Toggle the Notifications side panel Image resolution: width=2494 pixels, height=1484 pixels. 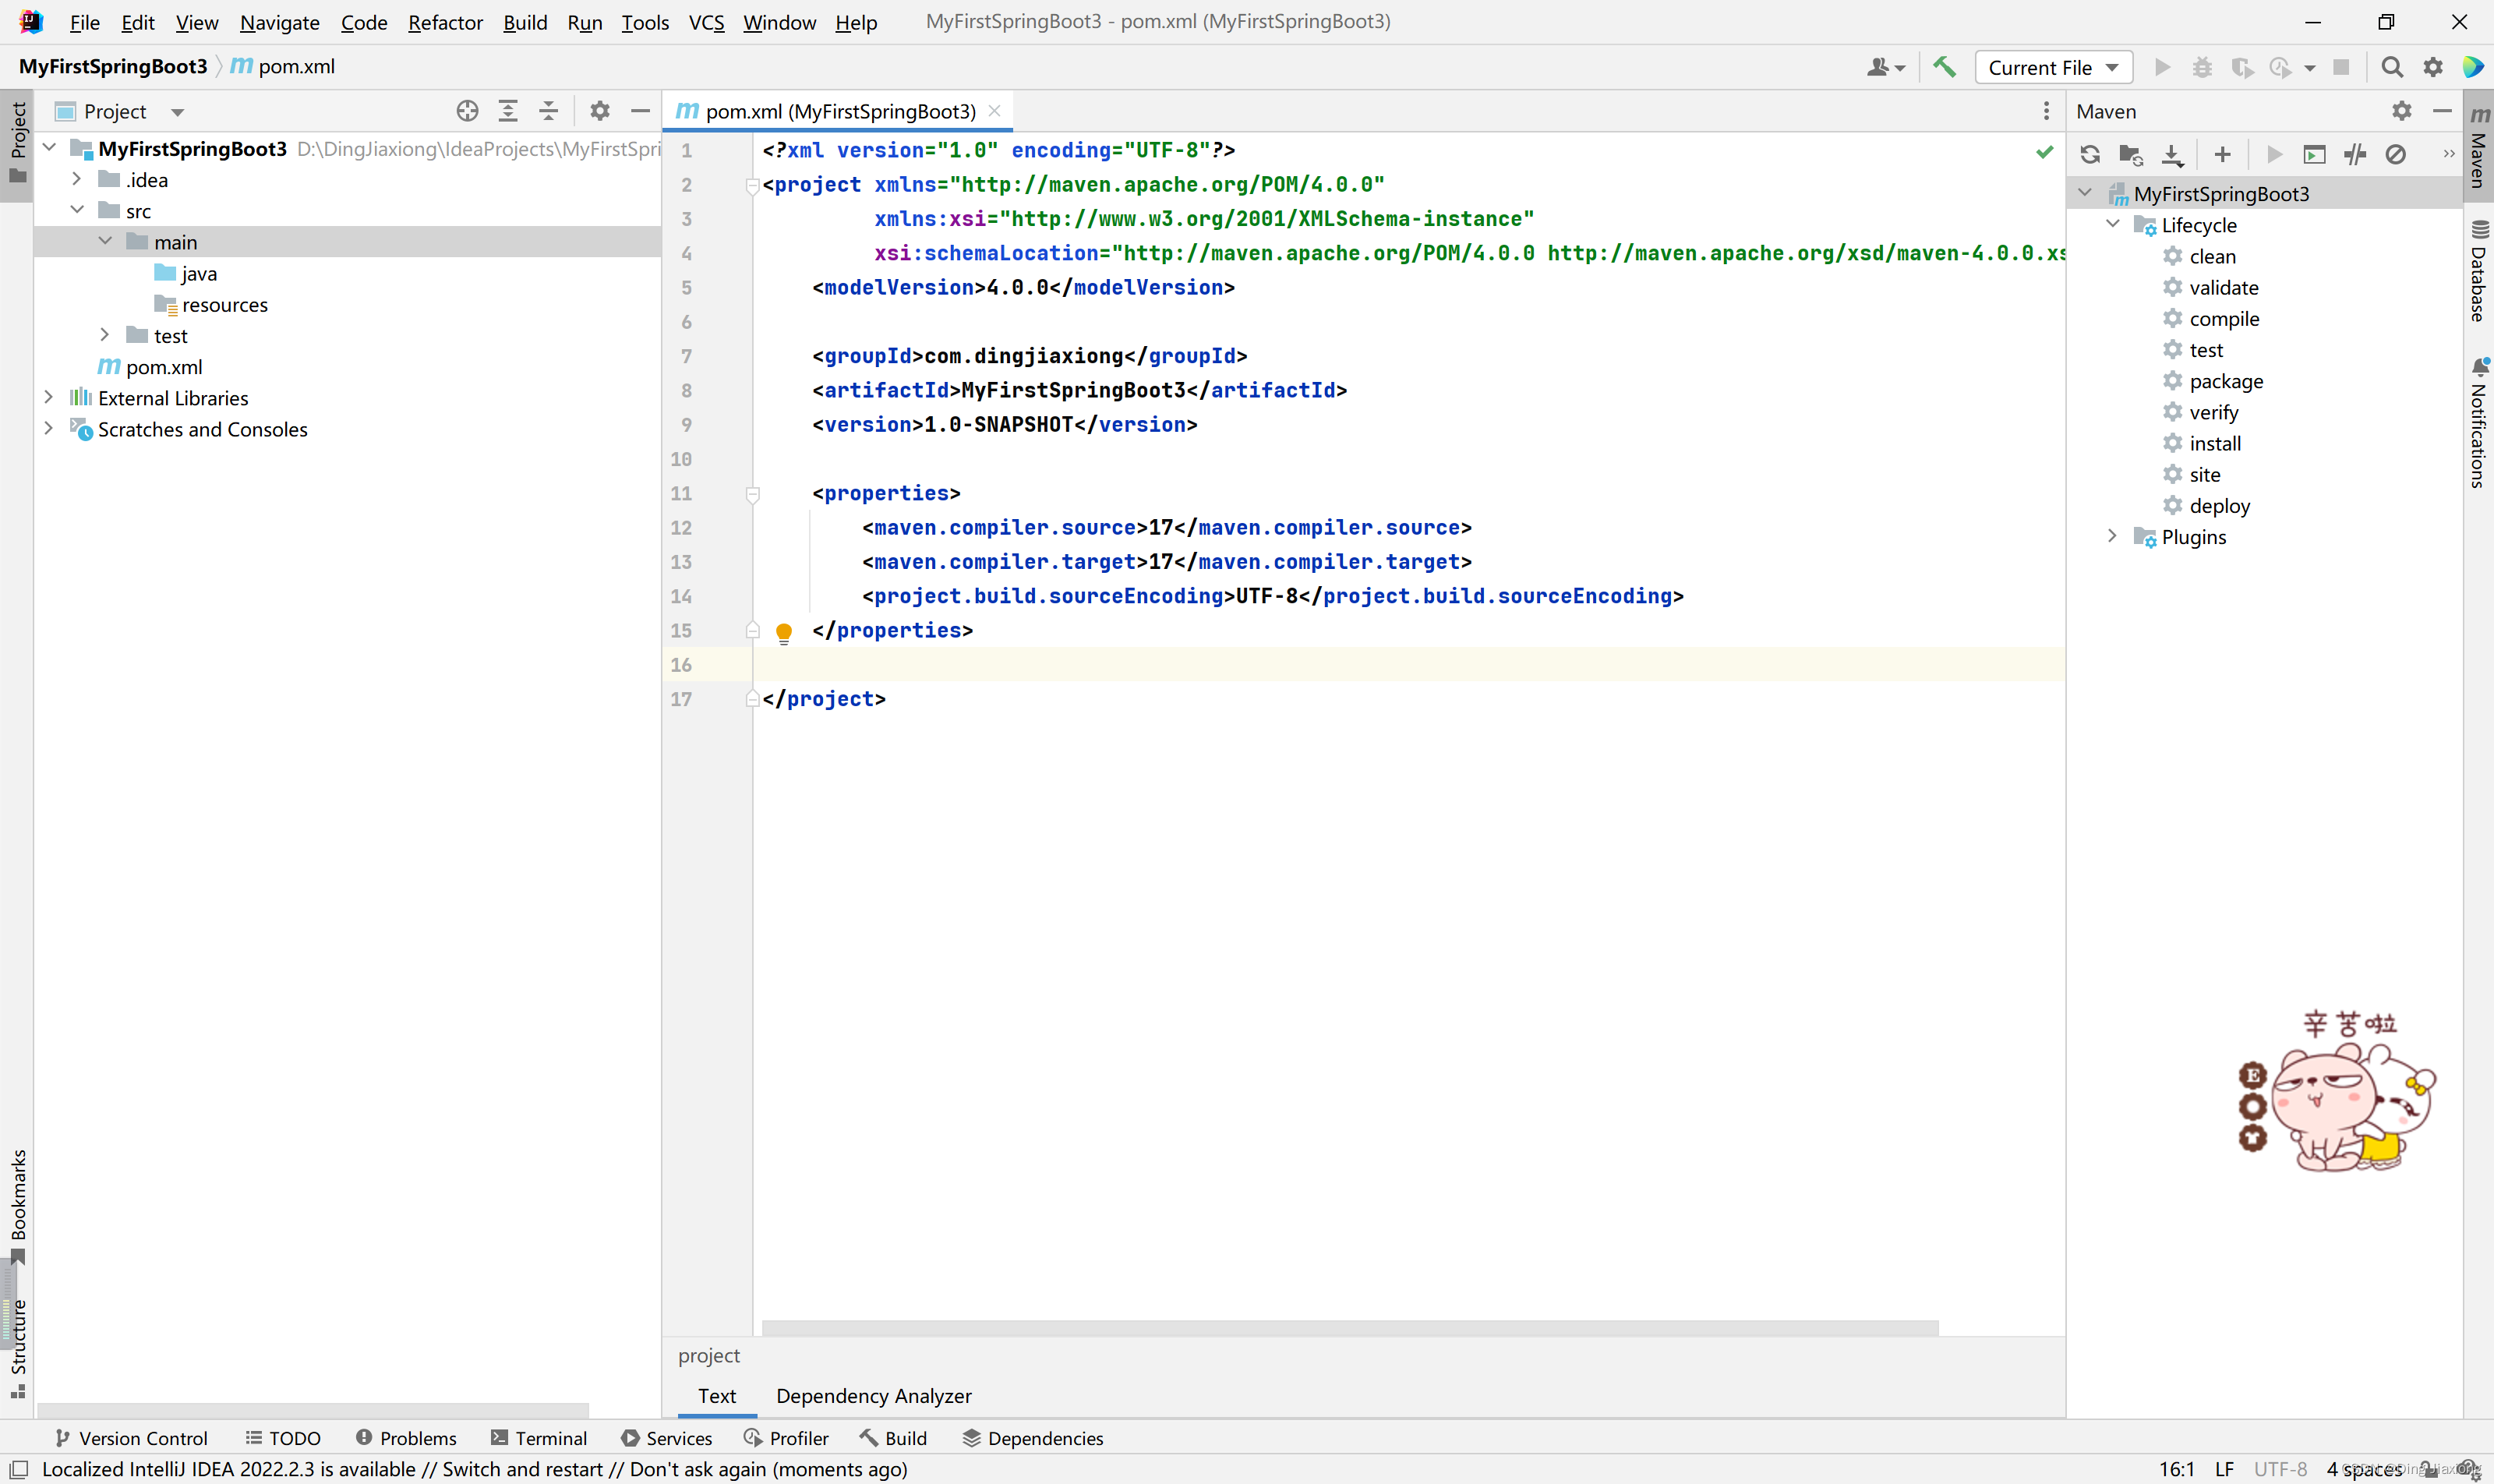pos(2479,424)
